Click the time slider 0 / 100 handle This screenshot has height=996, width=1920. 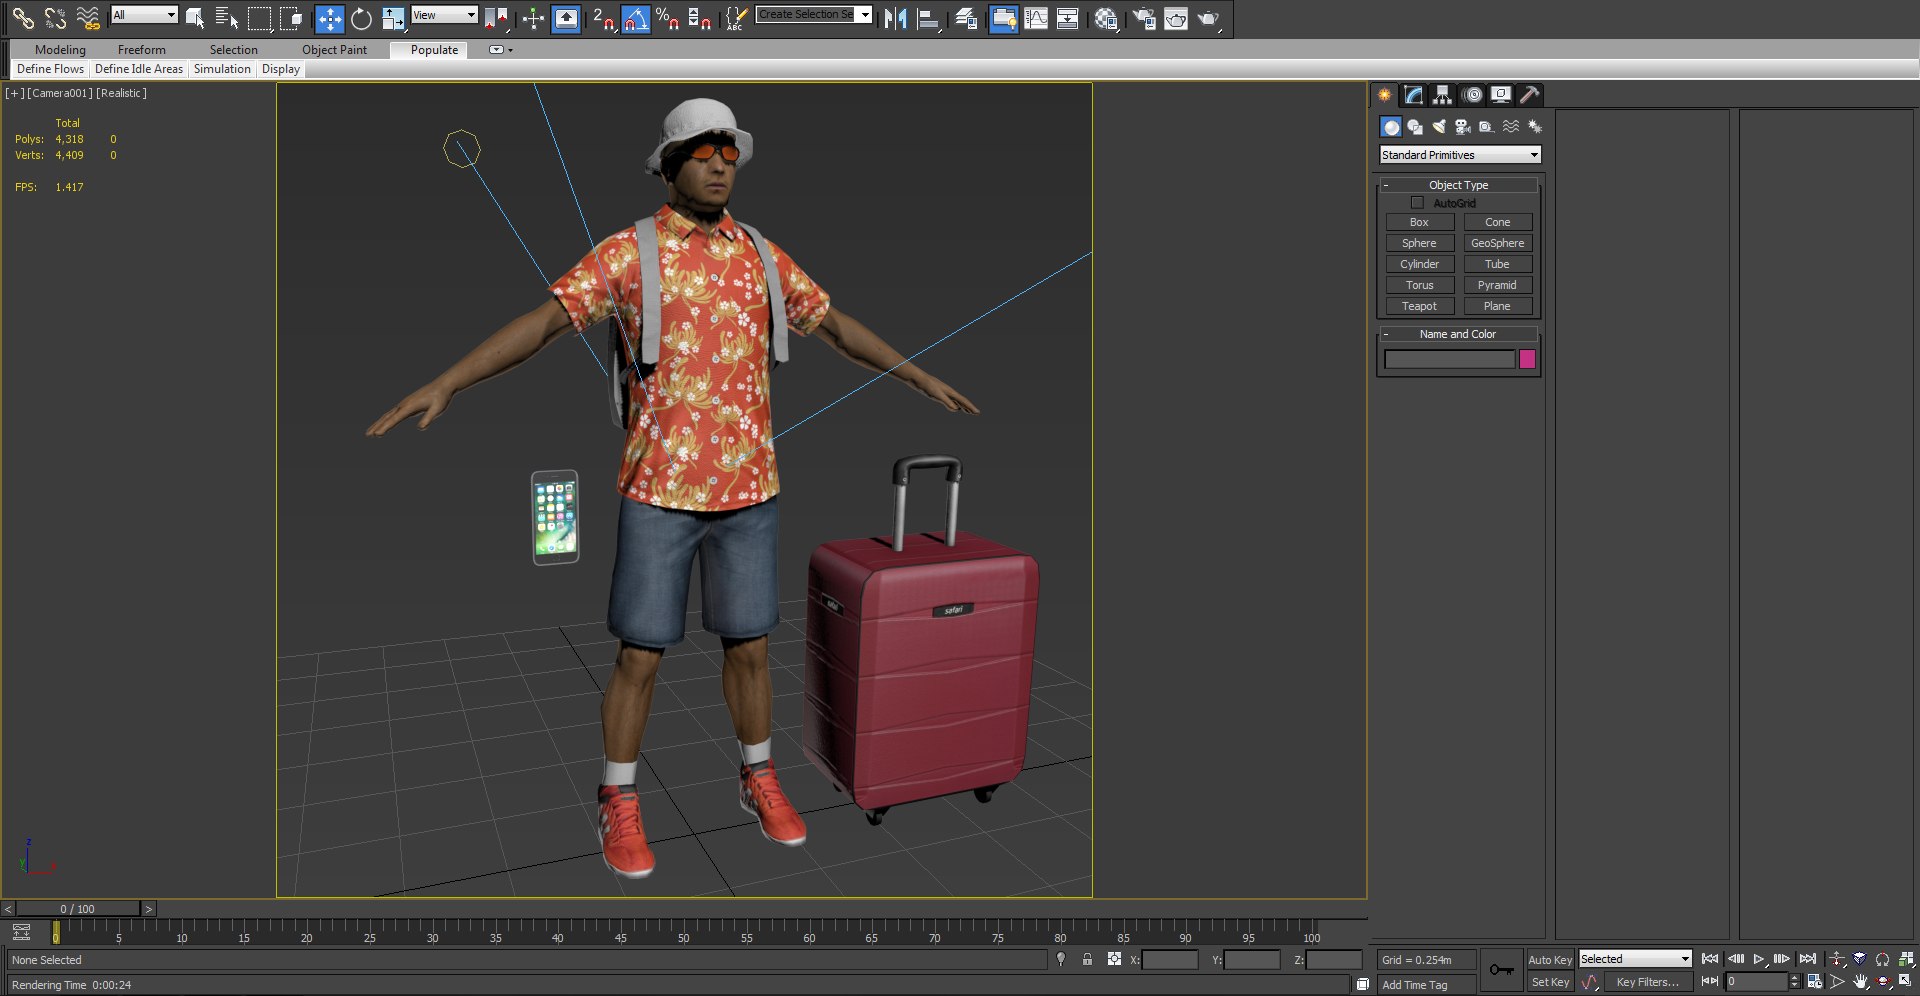pyautogui.click(x=78, y=909)
